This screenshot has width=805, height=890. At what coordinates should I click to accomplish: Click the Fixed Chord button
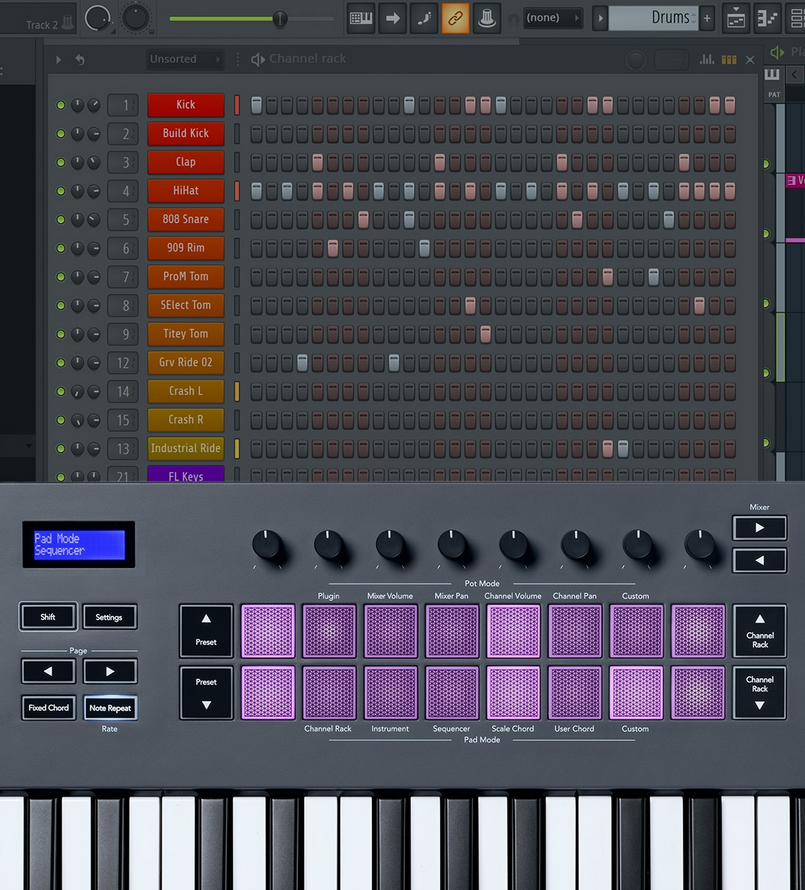(x=49, y=708)
